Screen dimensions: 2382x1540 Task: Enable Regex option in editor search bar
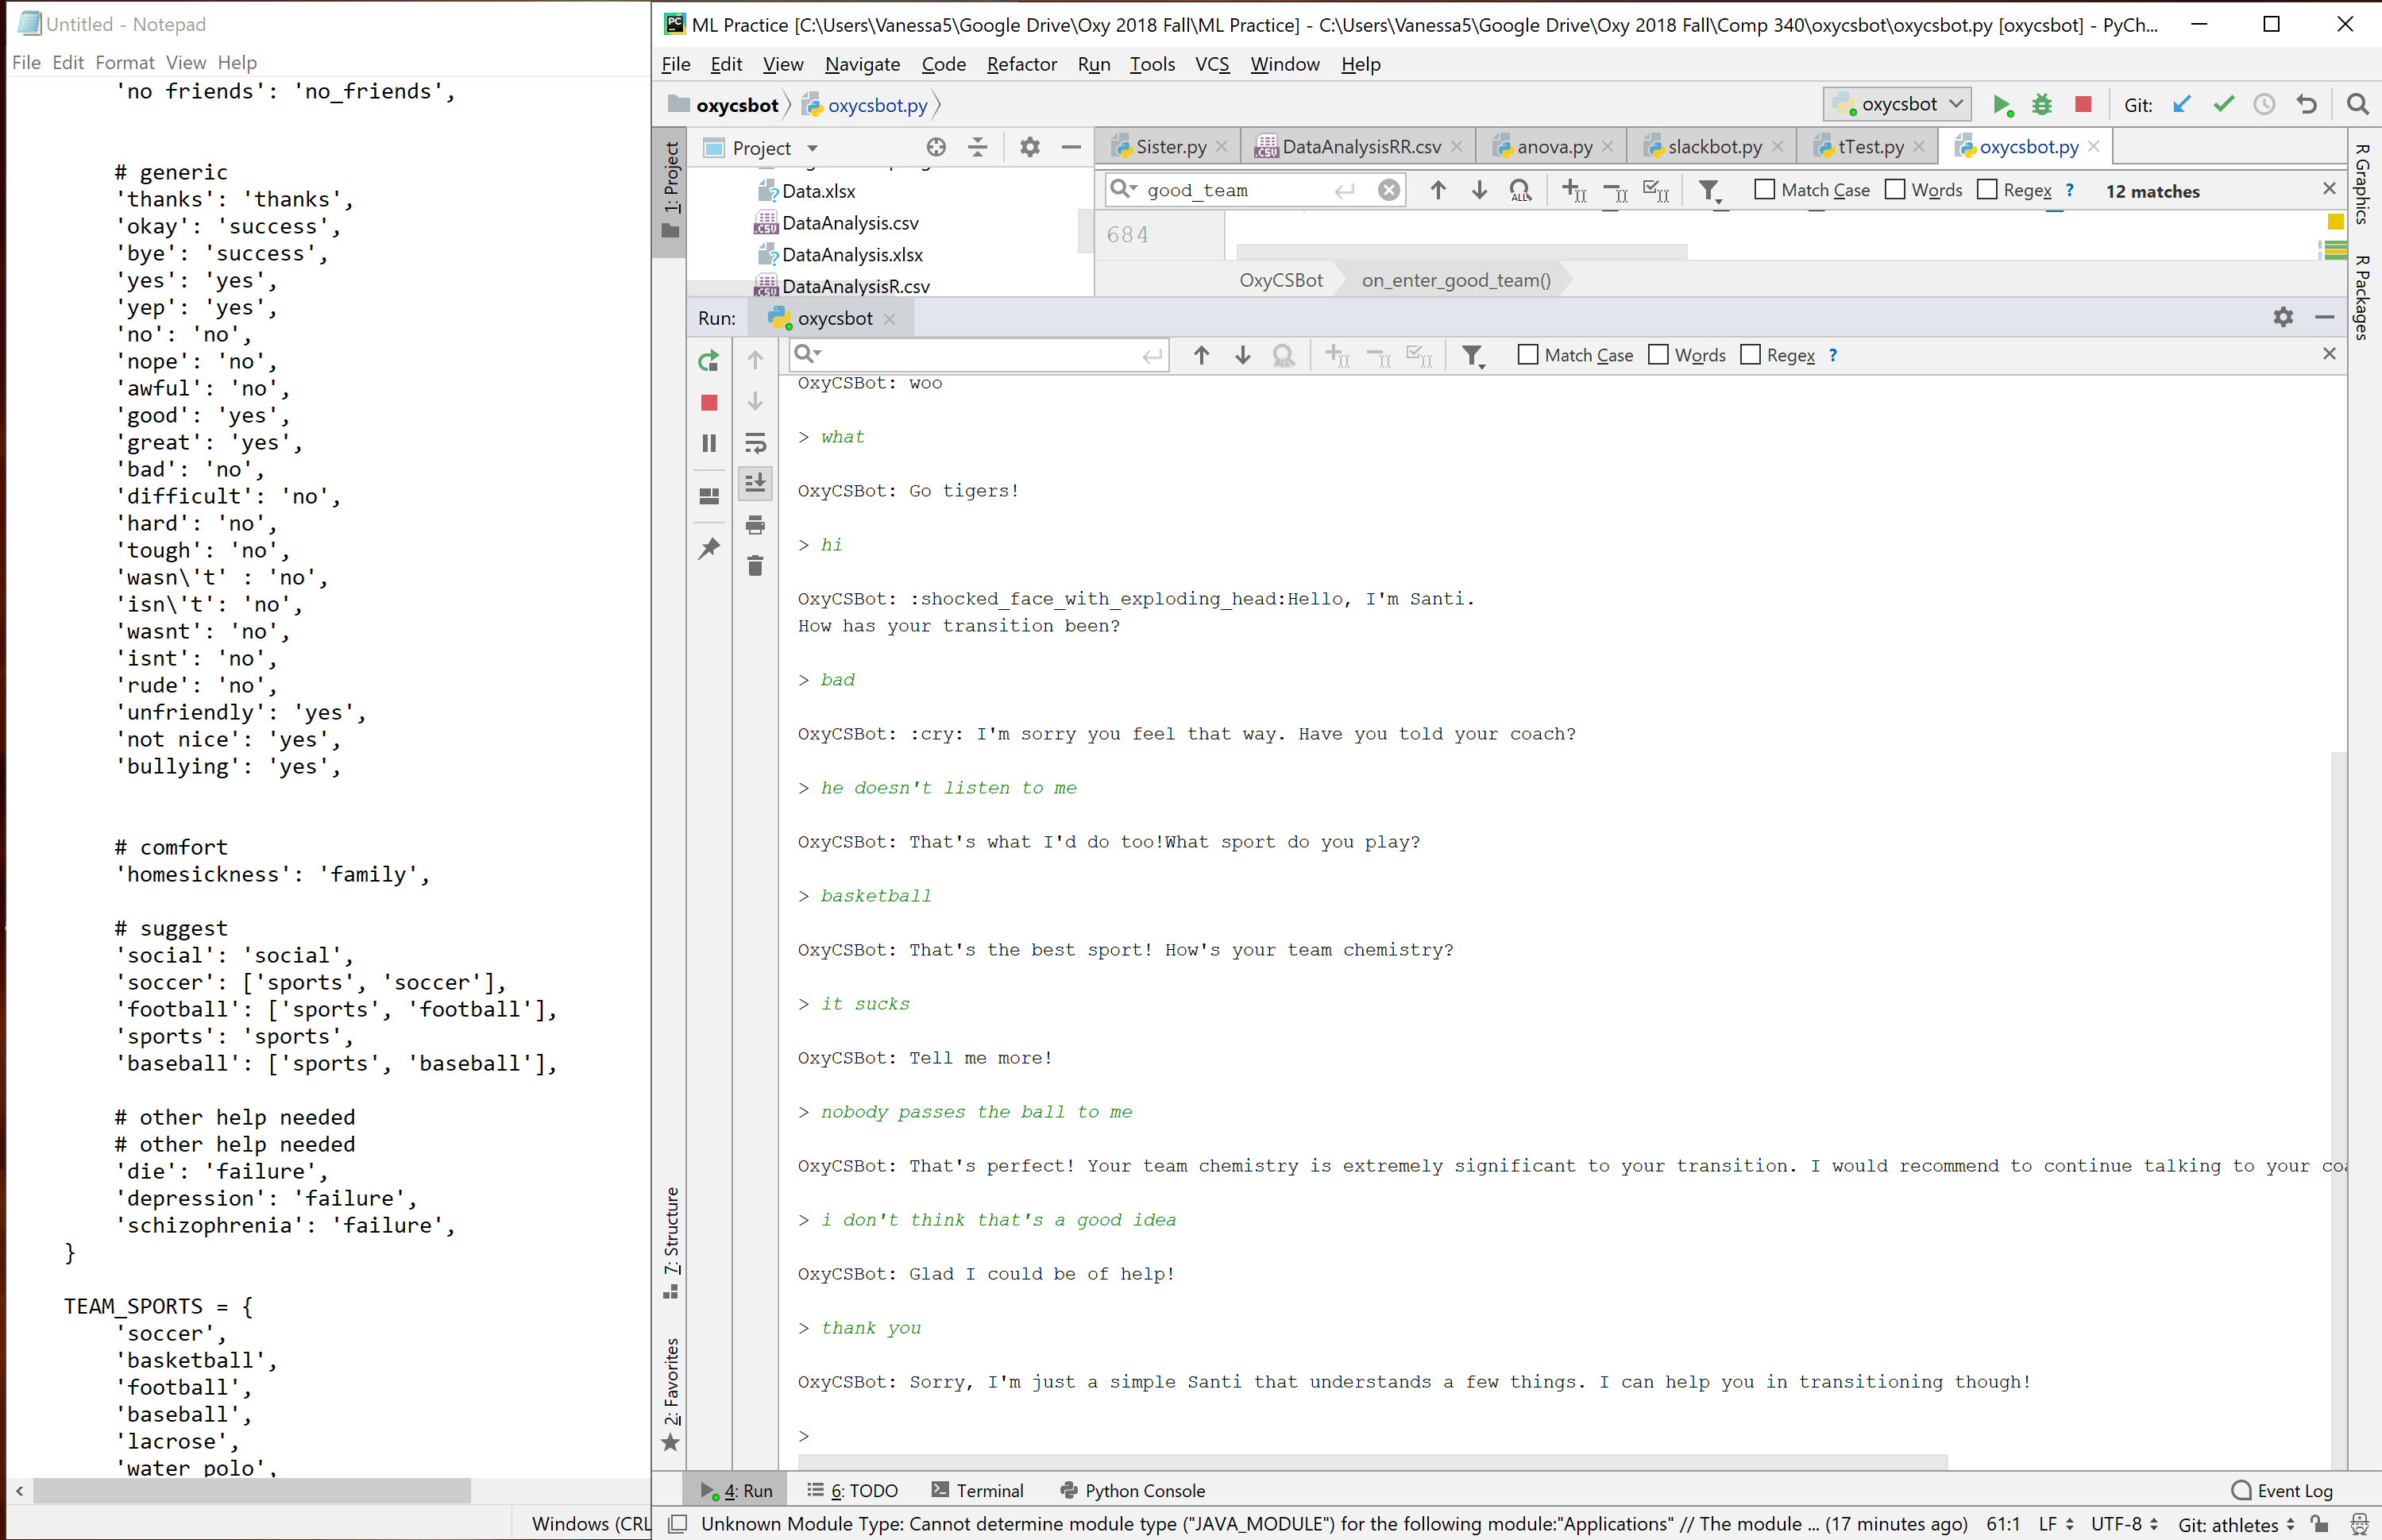coord(1988,190)
